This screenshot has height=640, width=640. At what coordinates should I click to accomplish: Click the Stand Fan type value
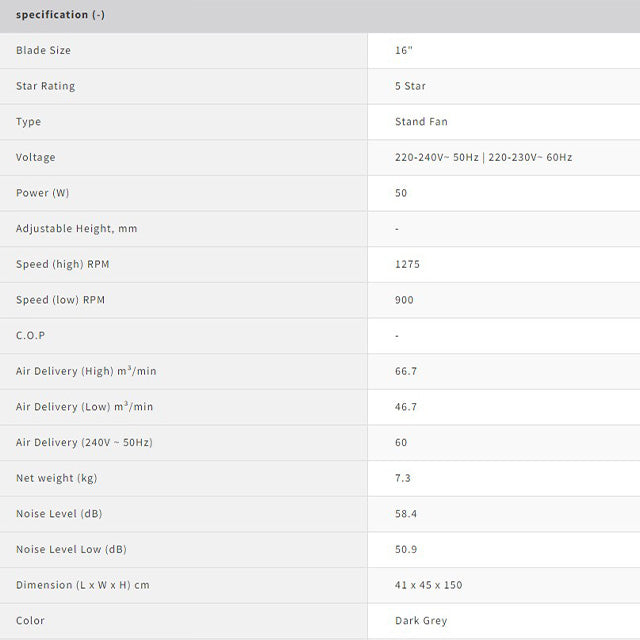point(421,122)
